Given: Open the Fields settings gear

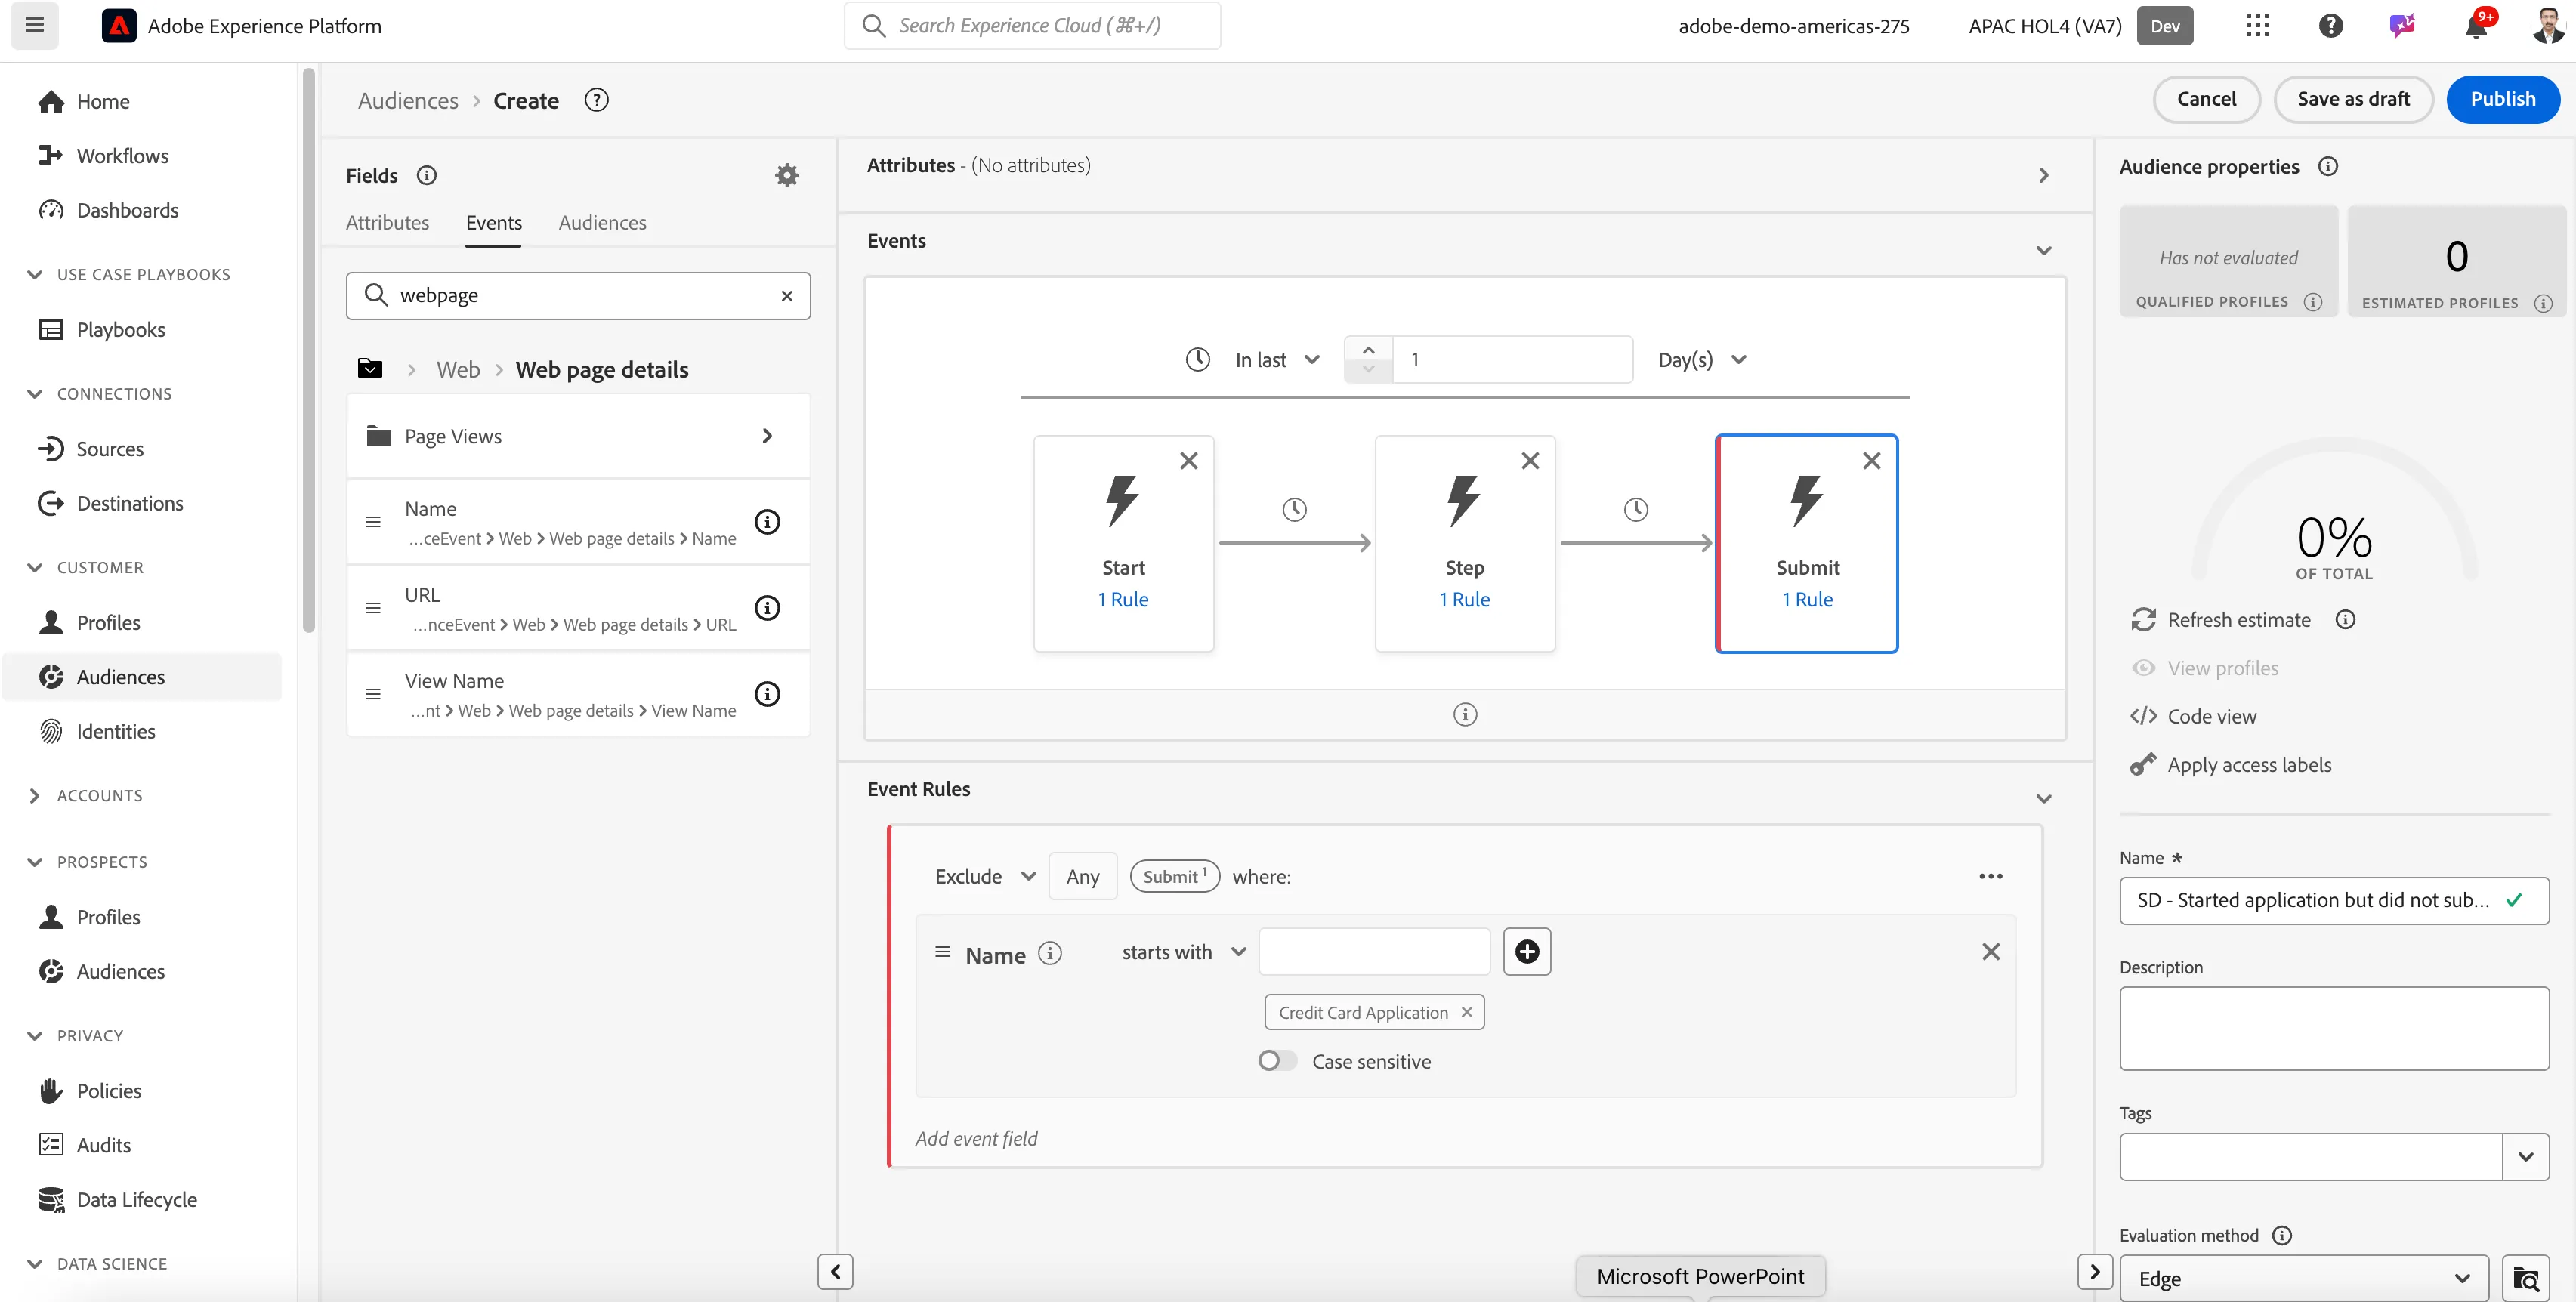Looking at the screenshot, I should [x=787, y=176].
